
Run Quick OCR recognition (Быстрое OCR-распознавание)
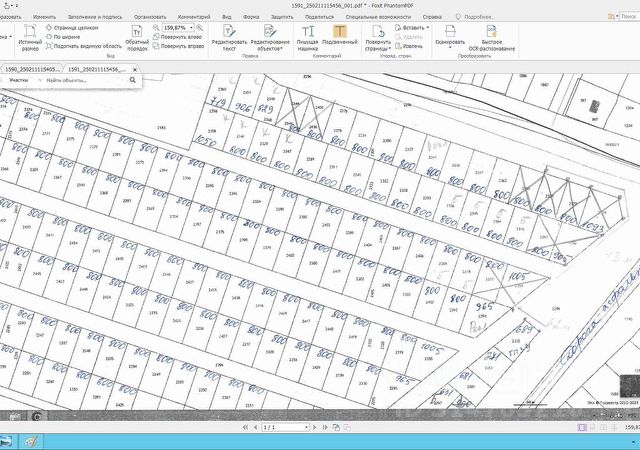(491, 38)
